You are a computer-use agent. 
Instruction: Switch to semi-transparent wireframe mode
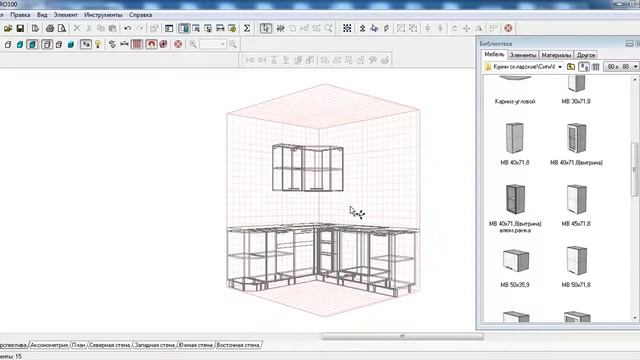(x=59, y=44)
